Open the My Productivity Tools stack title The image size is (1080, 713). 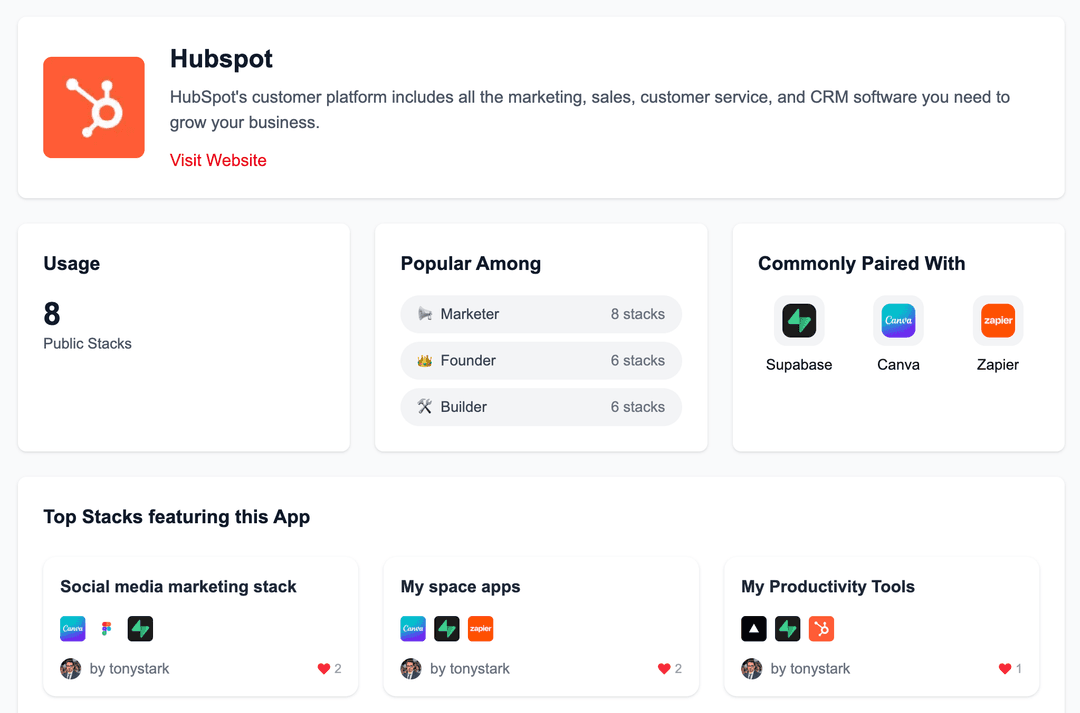click(x=828, y=586)
